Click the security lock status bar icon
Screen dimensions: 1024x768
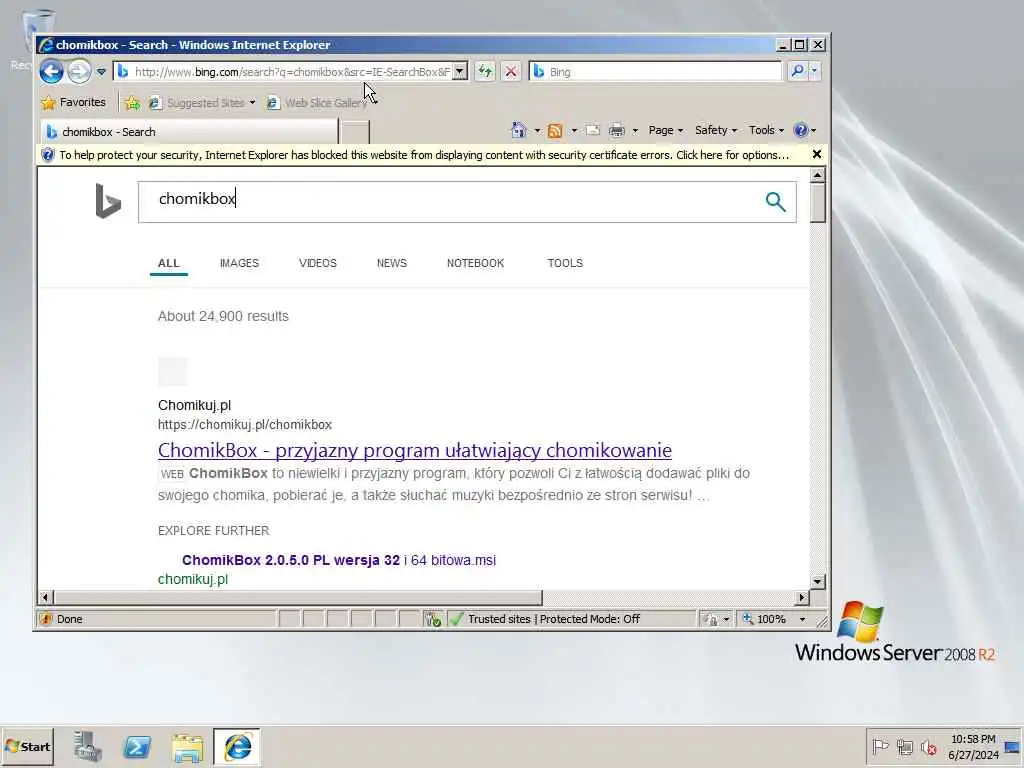coord(710,619)
